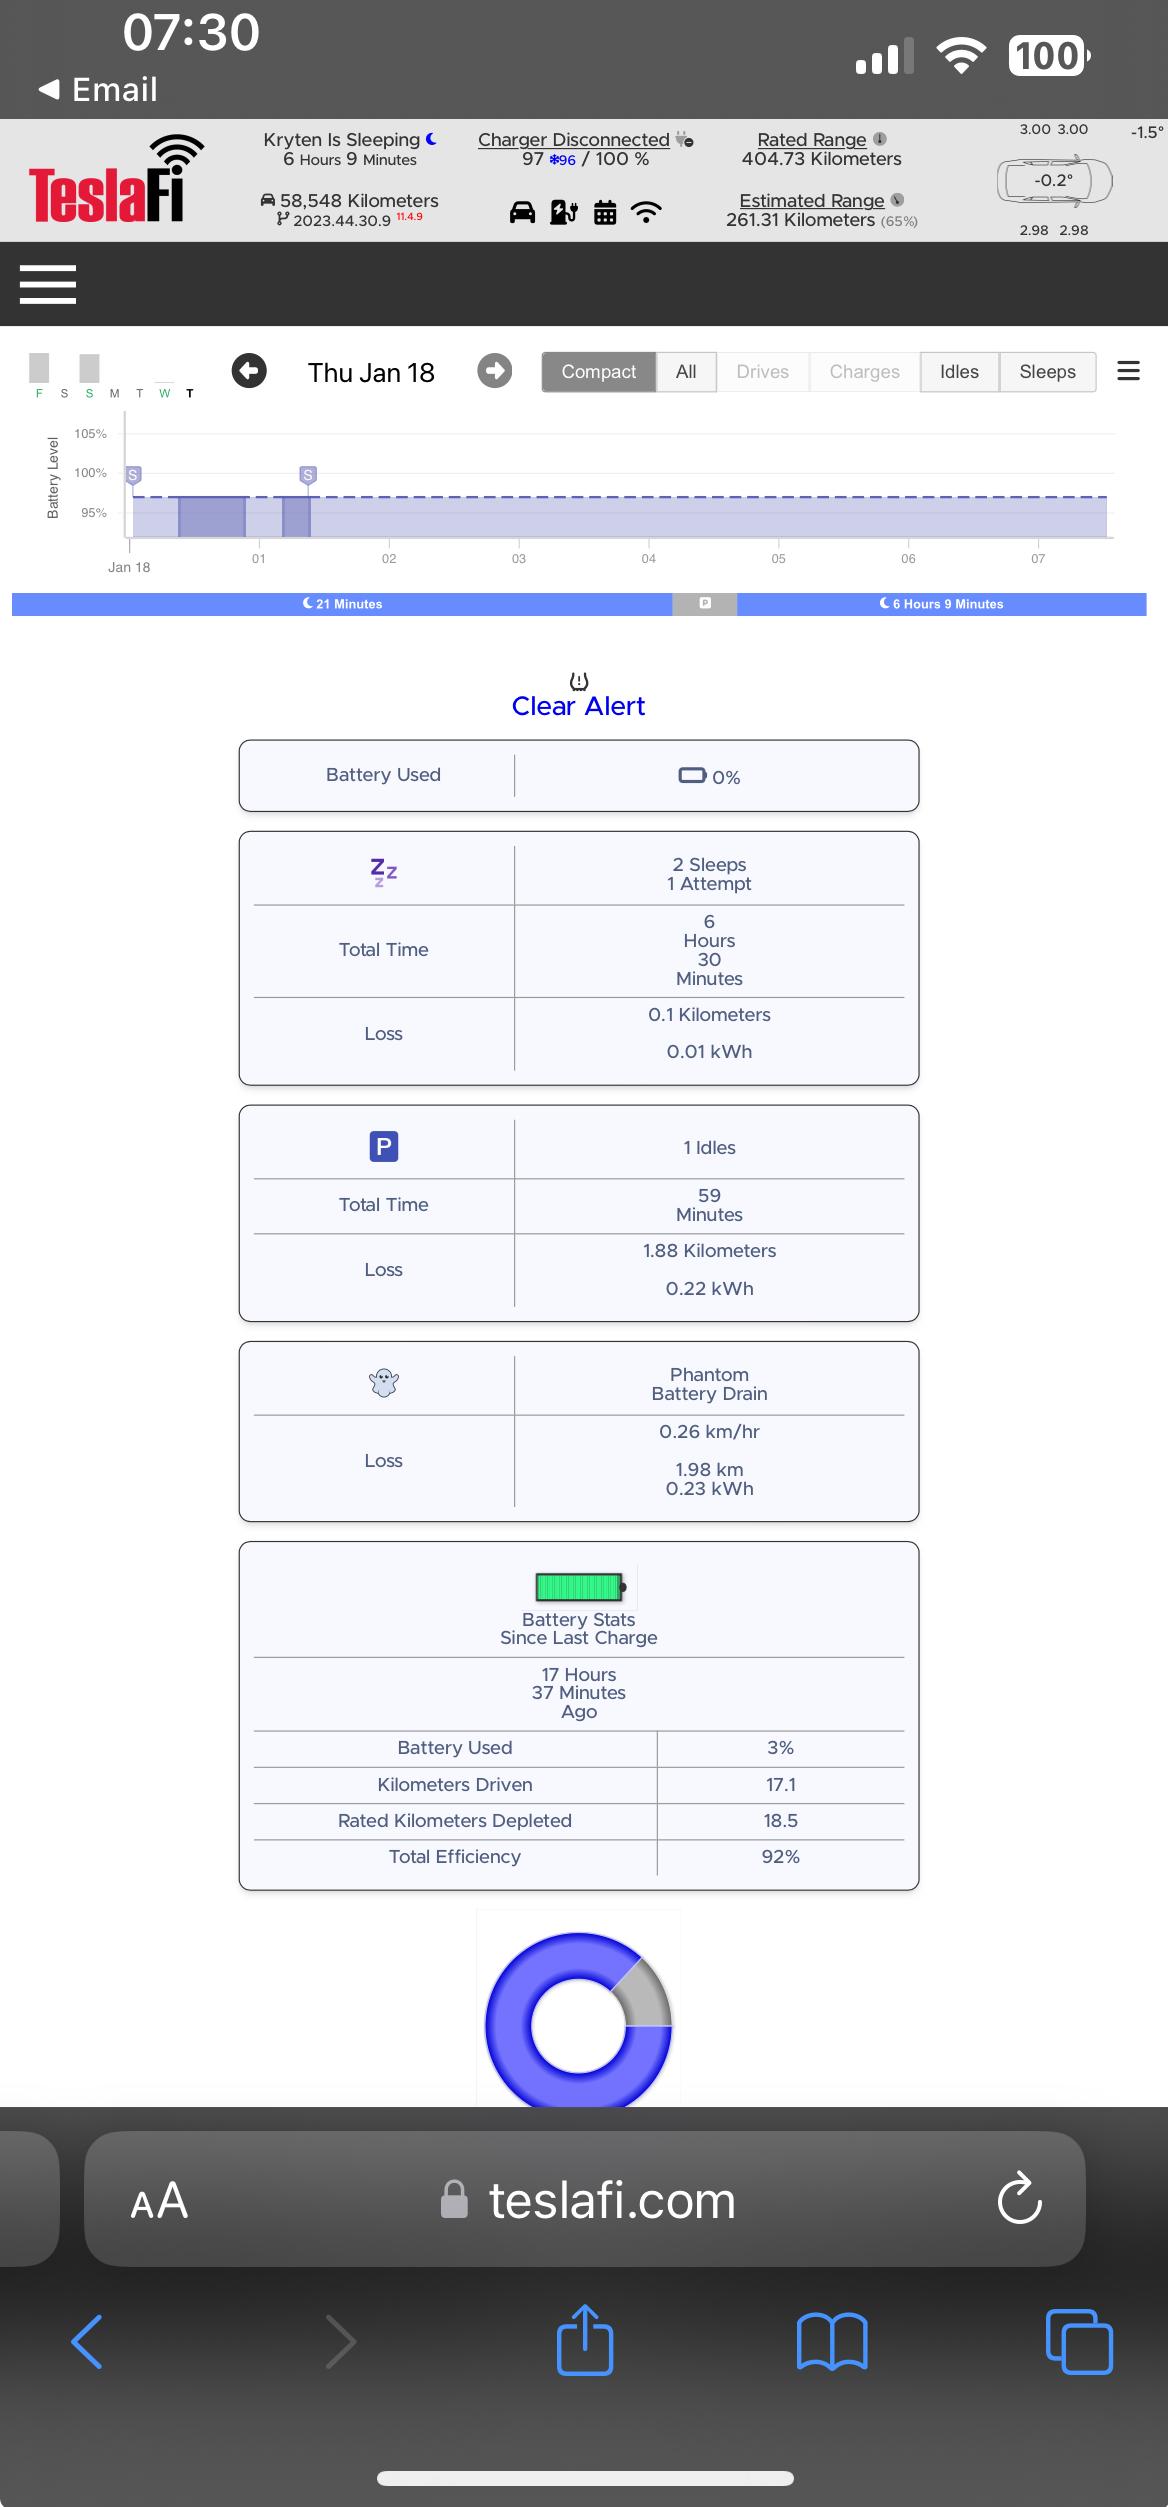Open timeline options menu beside Sleeps
This screenshot has height=2507, width=1168.
[x=1128, y=371]
